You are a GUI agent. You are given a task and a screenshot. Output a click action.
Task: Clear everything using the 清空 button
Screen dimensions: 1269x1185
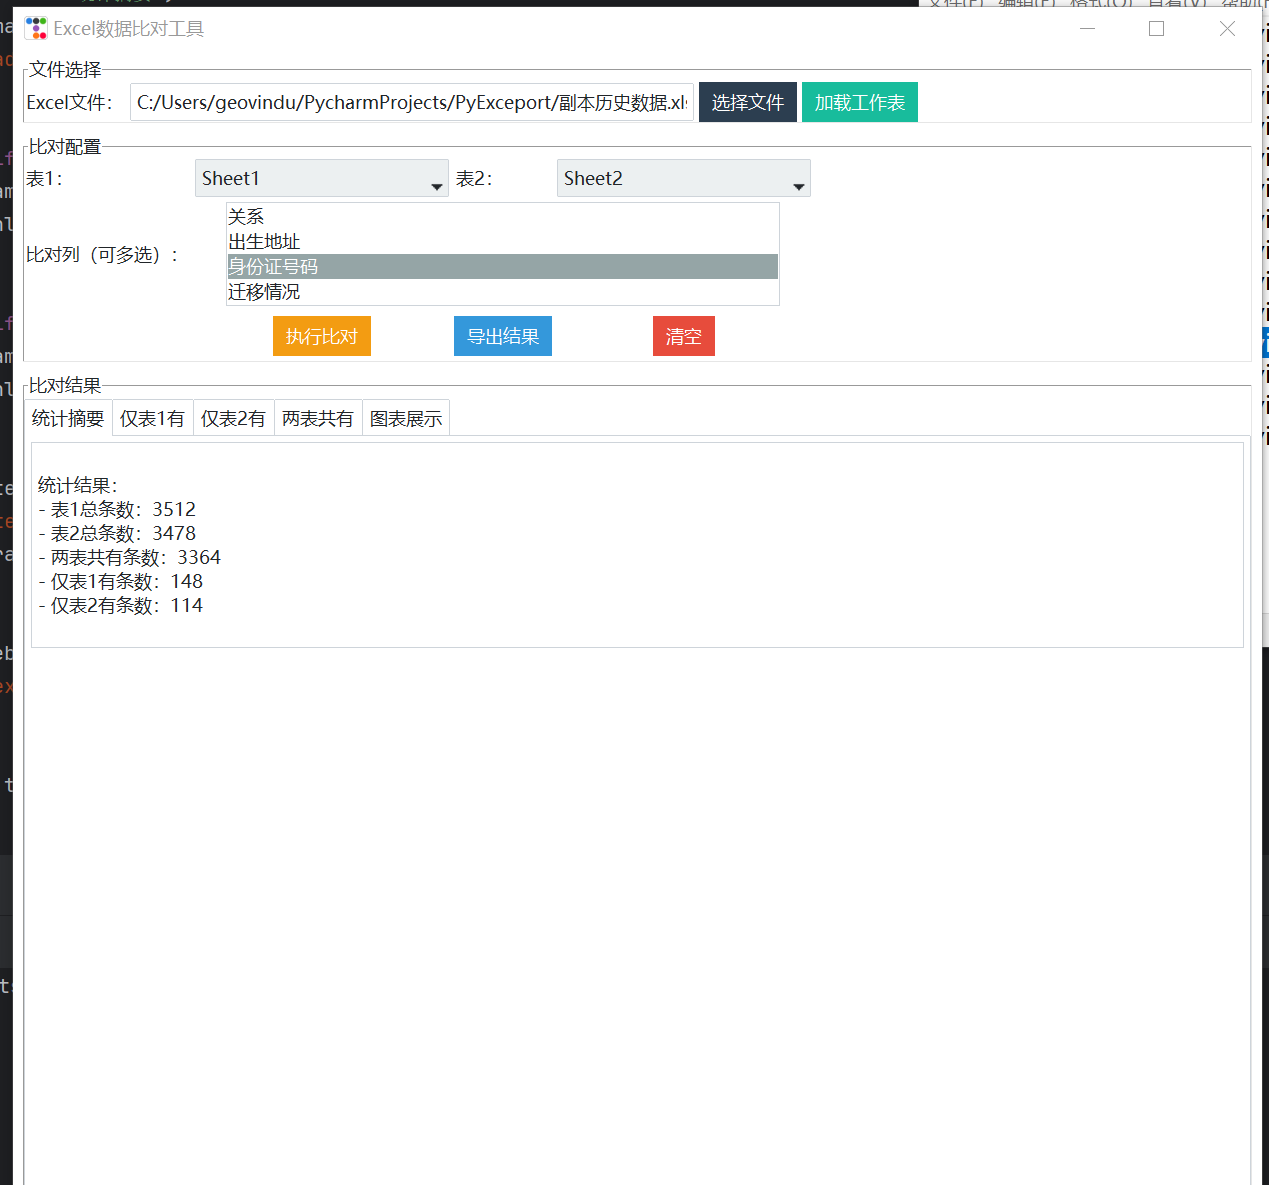point(683,336)
